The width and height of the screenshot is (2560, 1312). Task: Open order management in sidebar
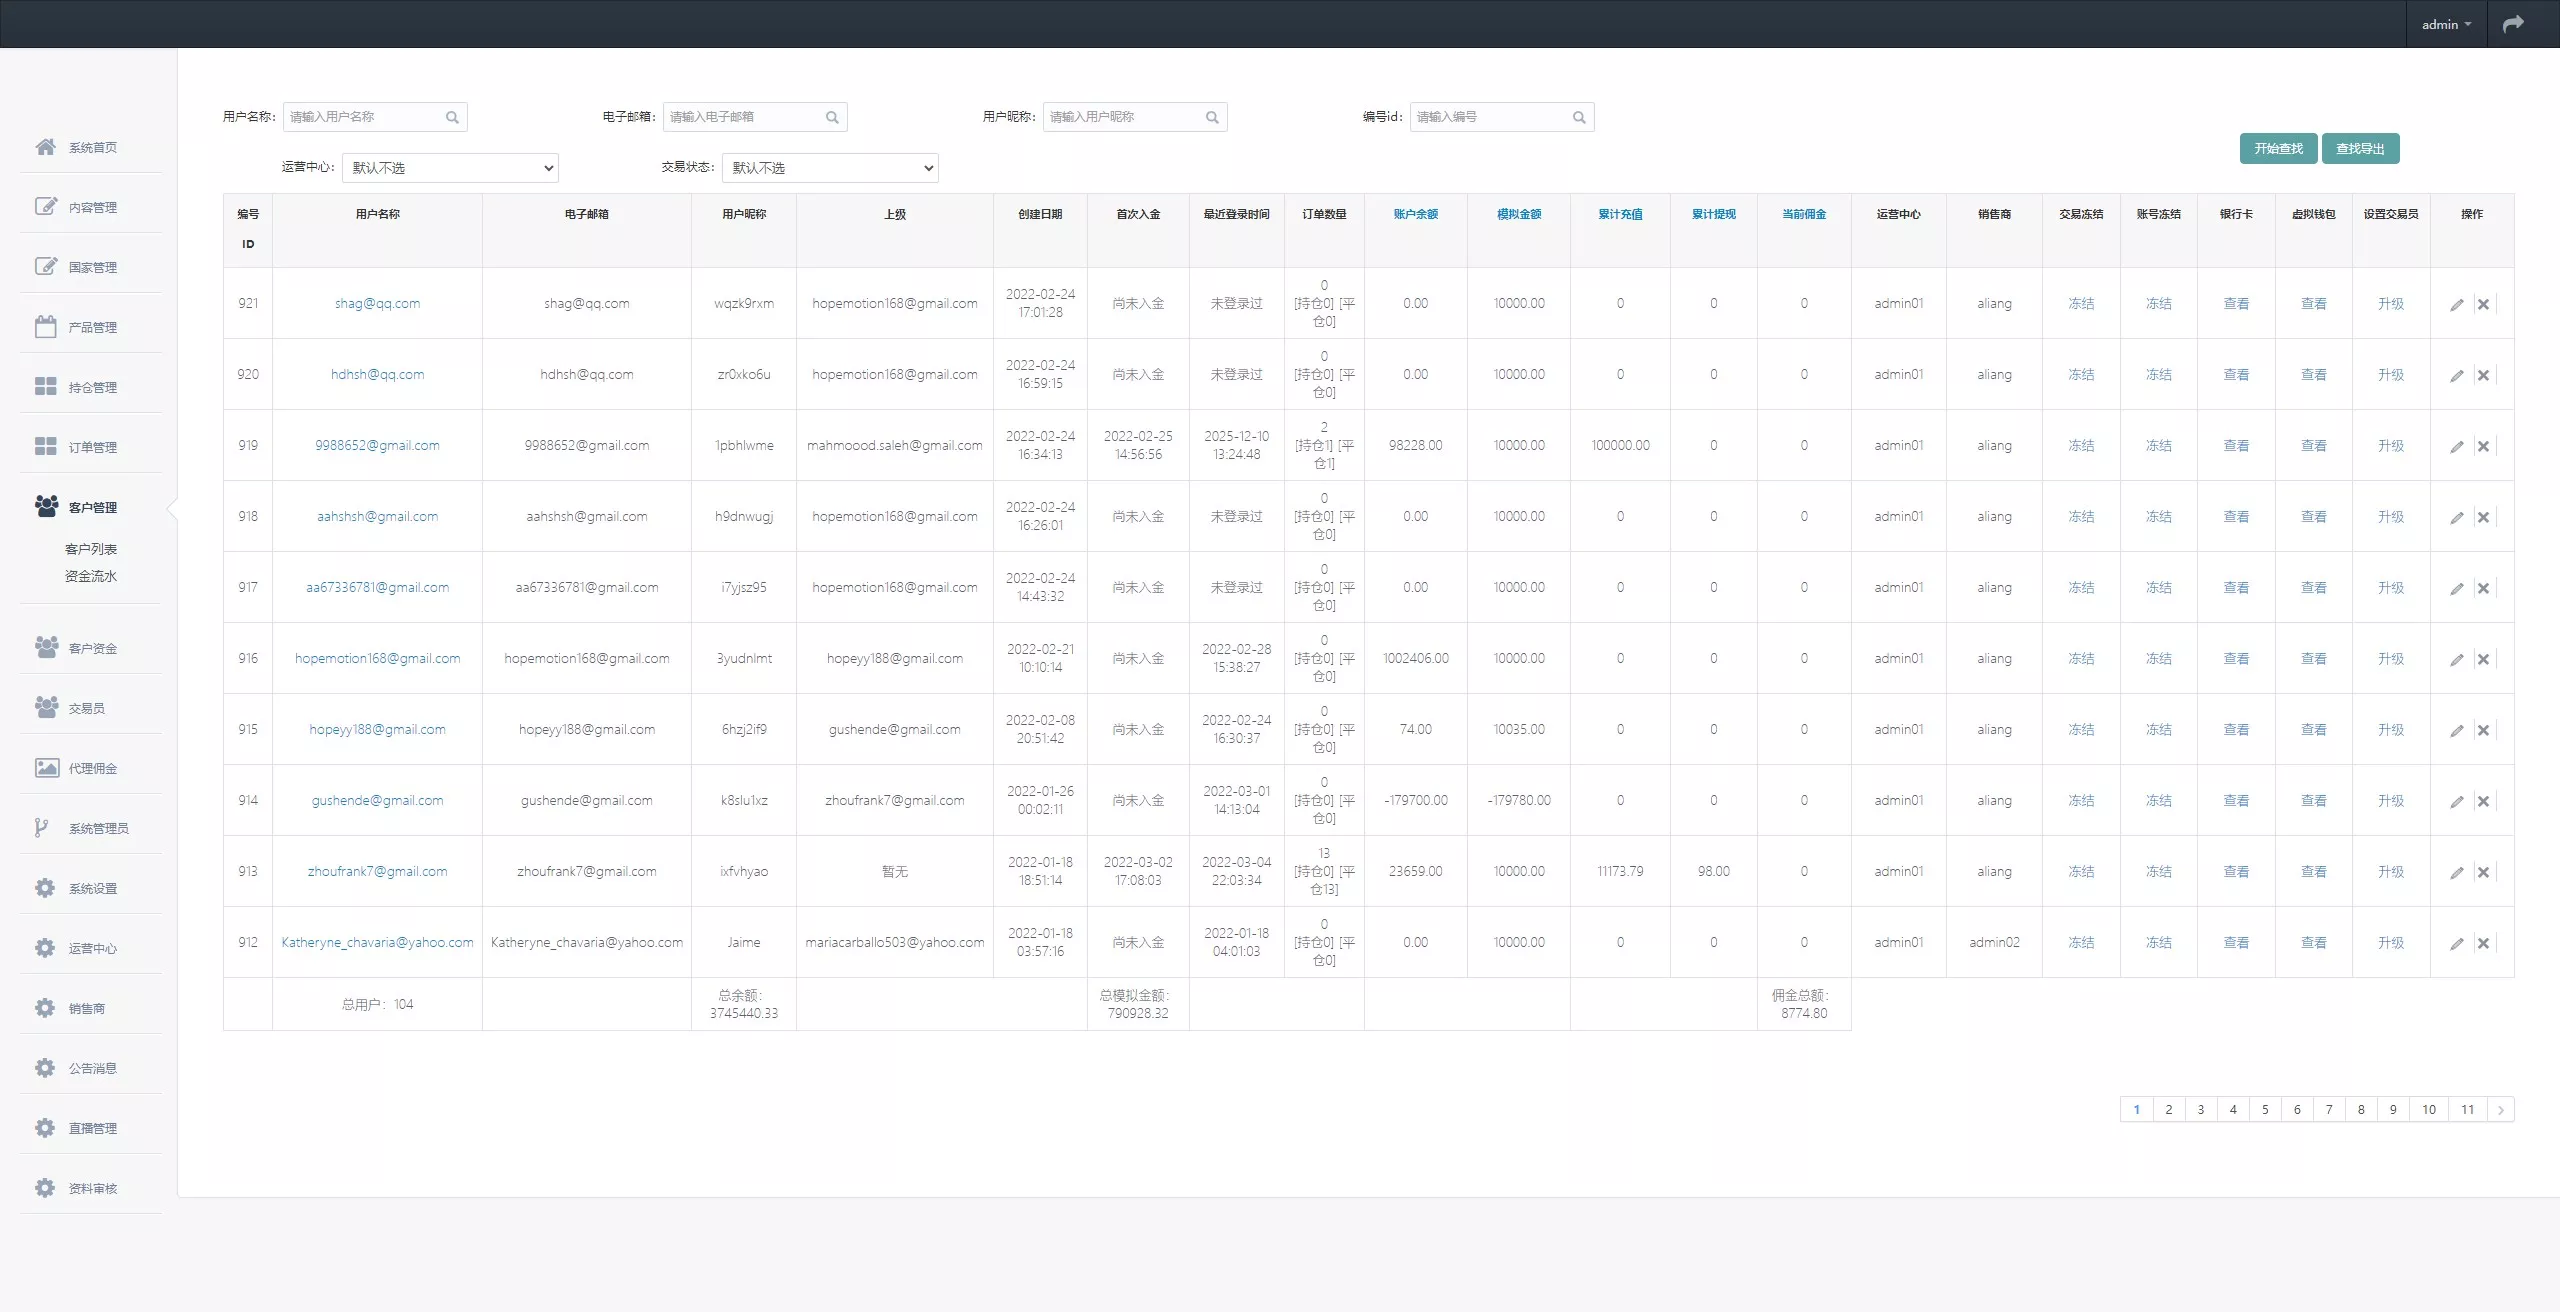click(x=92, y=447)
